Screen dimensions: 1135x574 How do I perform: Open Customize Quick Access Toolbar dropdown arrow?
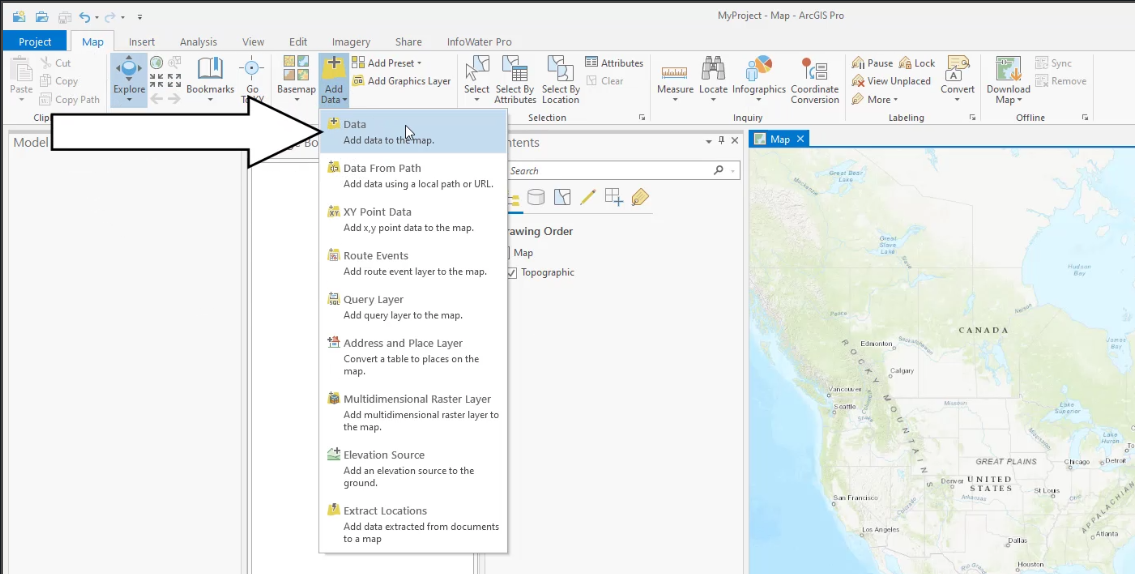pyautogui.click(x=140, y=17)
